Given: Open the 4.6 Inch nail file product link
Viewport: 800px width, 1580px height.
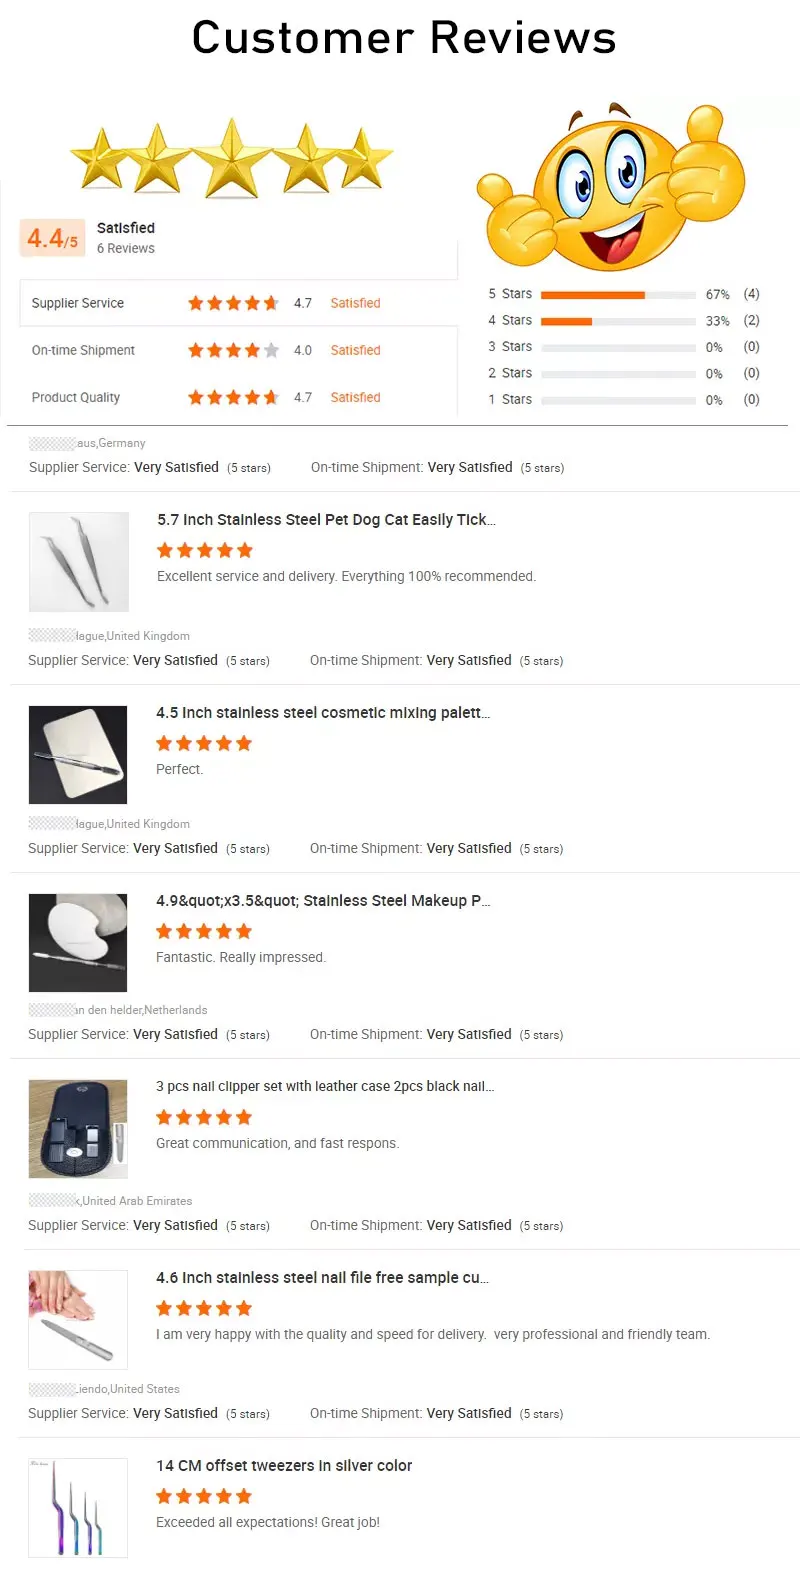Looking at the screenshot, I should click(x=322, y=1277).
